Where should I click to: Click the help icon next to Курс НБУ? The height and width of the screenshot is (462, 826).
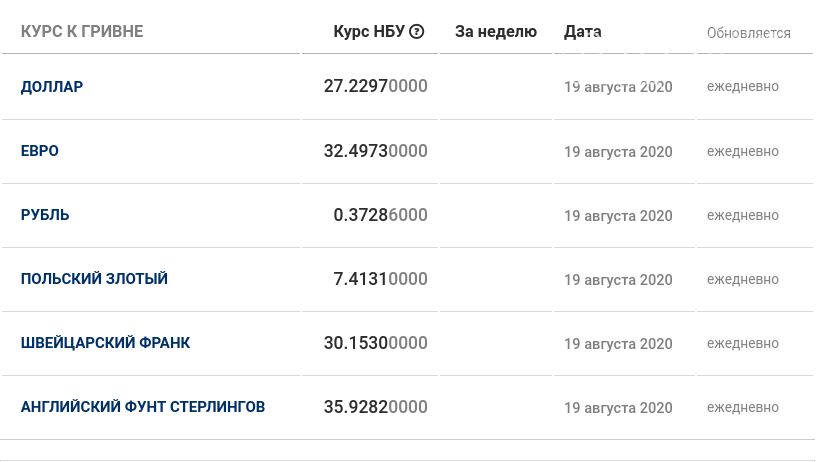[x=416, y=32]
